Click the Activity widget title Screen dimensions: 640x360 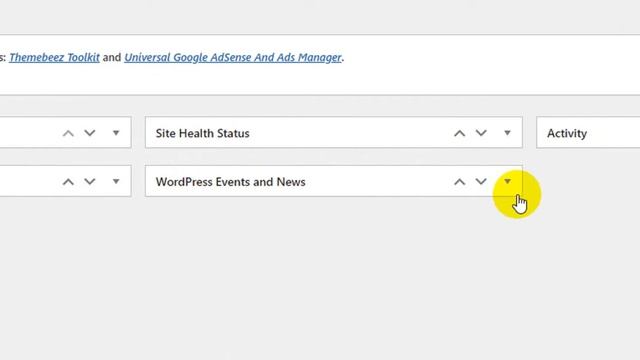tap(567, 133)
